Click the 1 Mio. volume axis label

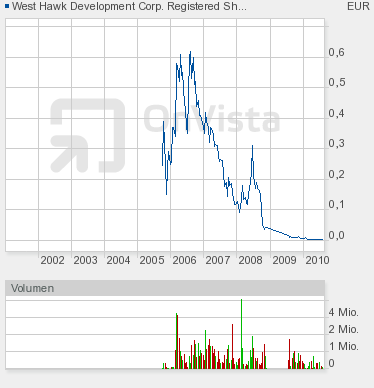coord(343,346)
